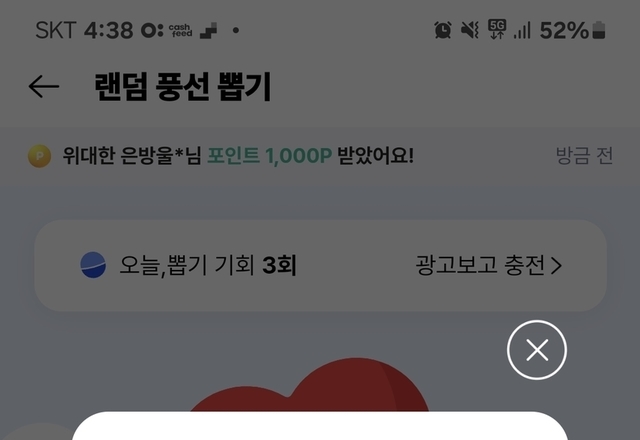Tap the cash feed notification icon
This screenshot has height=440, width=640.
click(180, 30)
